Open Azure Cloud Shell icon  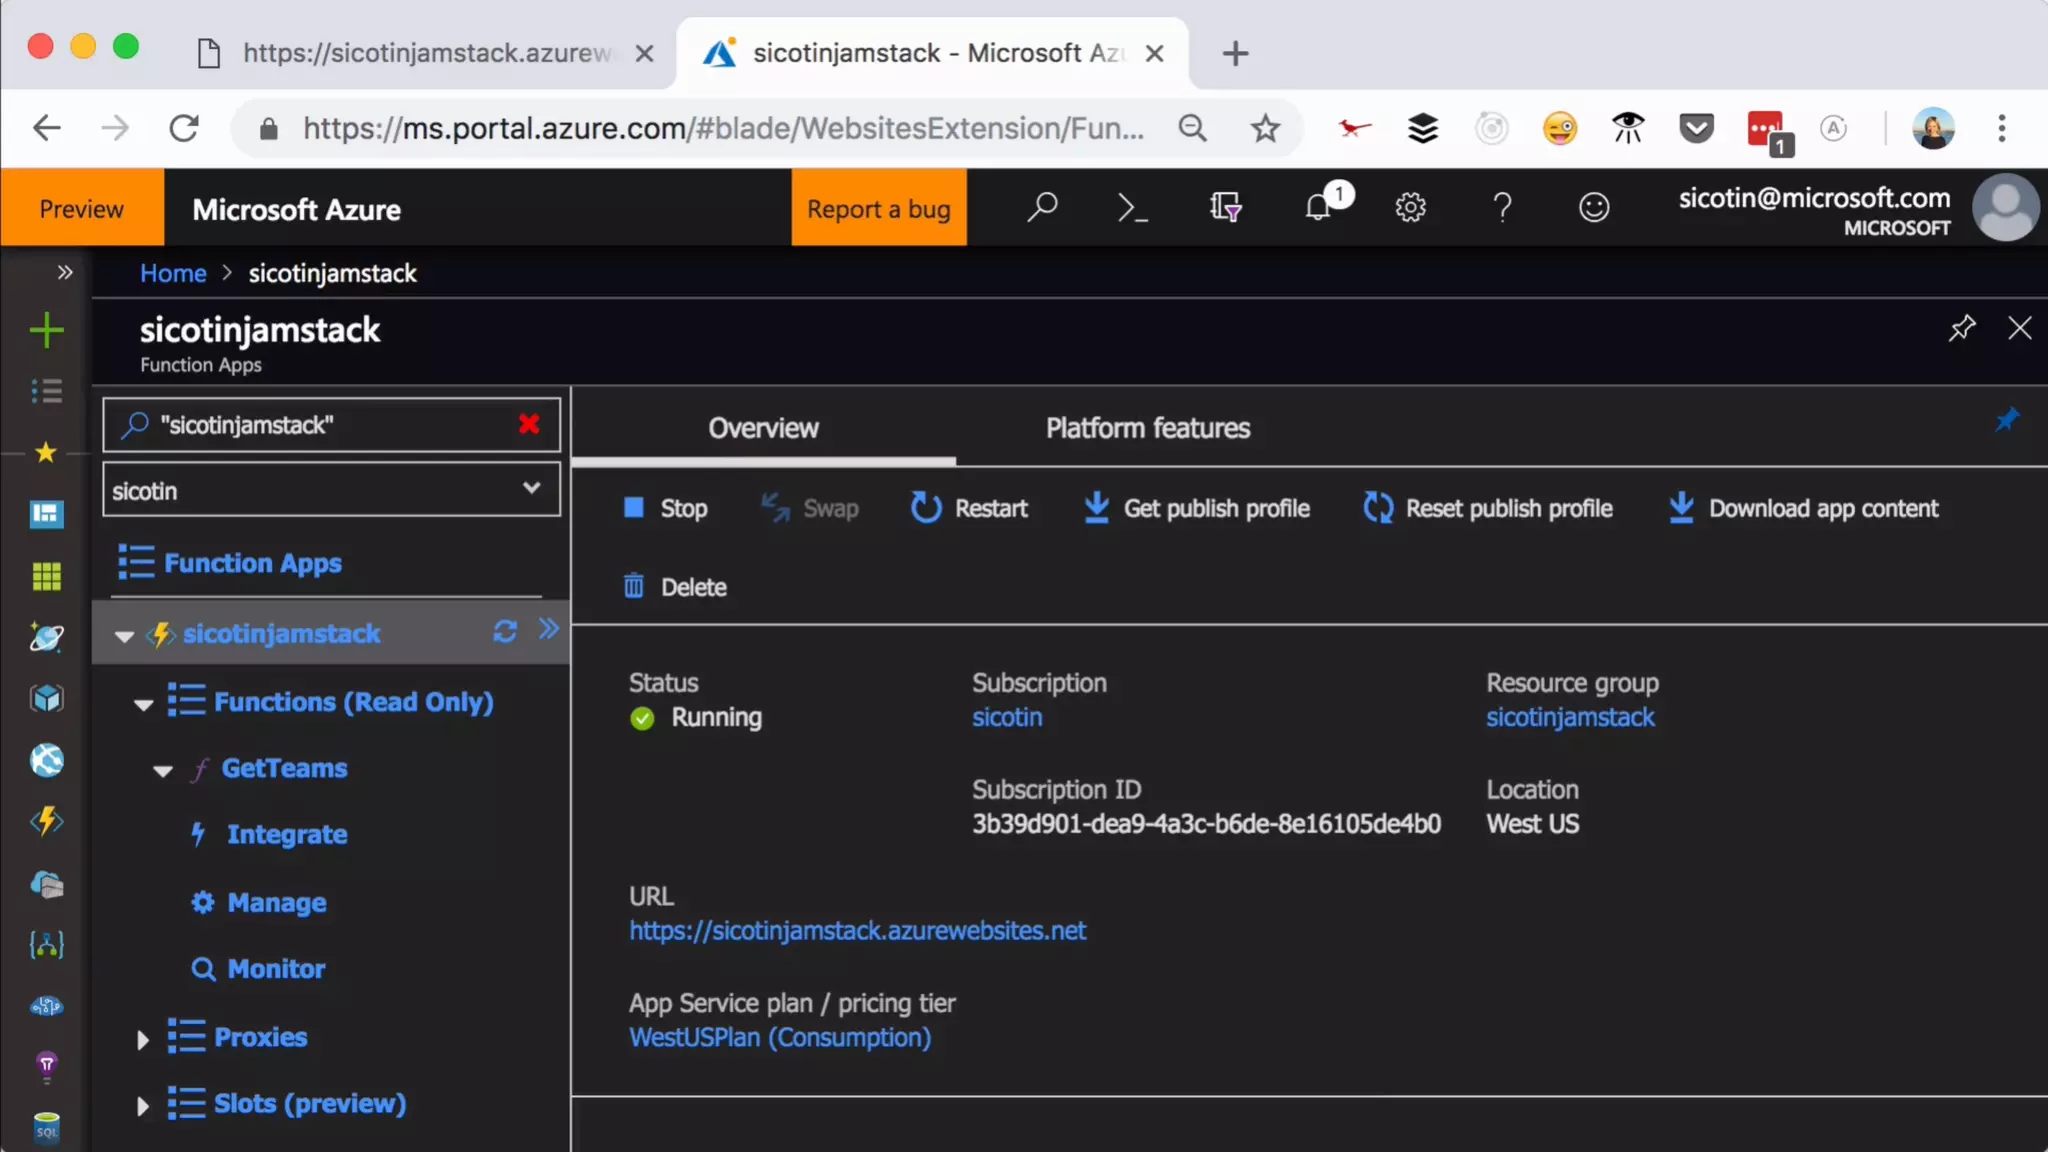(x=1132, y=208)
